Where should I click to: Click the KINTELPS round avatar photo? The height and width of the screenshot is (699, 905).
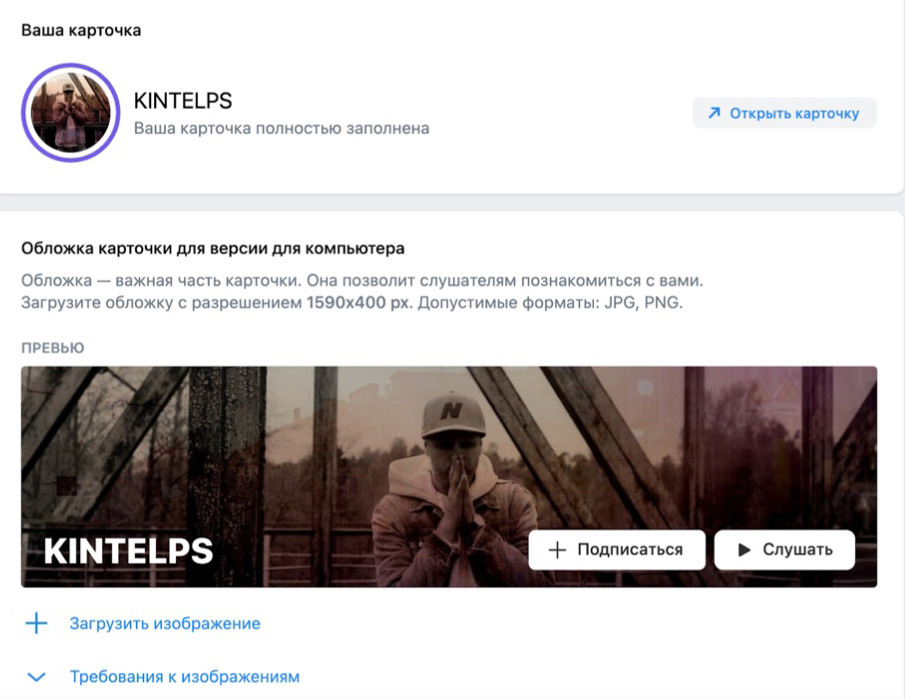[x=70, y=113]
